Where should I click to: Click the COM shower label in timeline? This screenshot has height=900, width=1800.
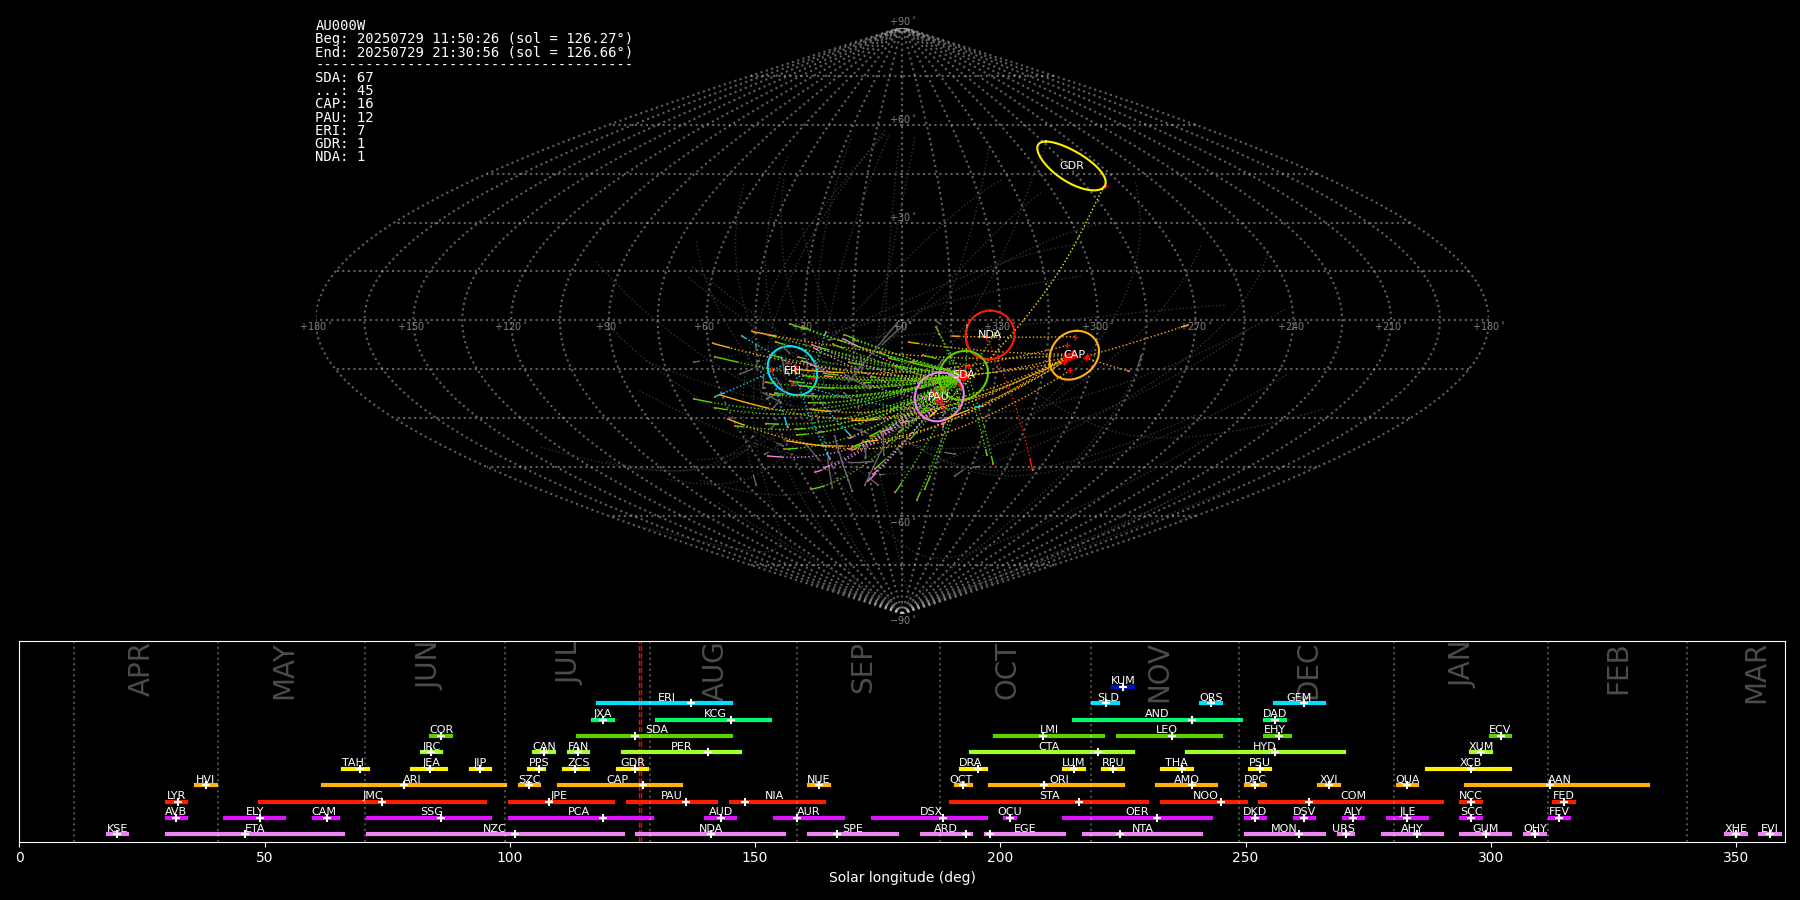click(x=1354, y=796)
